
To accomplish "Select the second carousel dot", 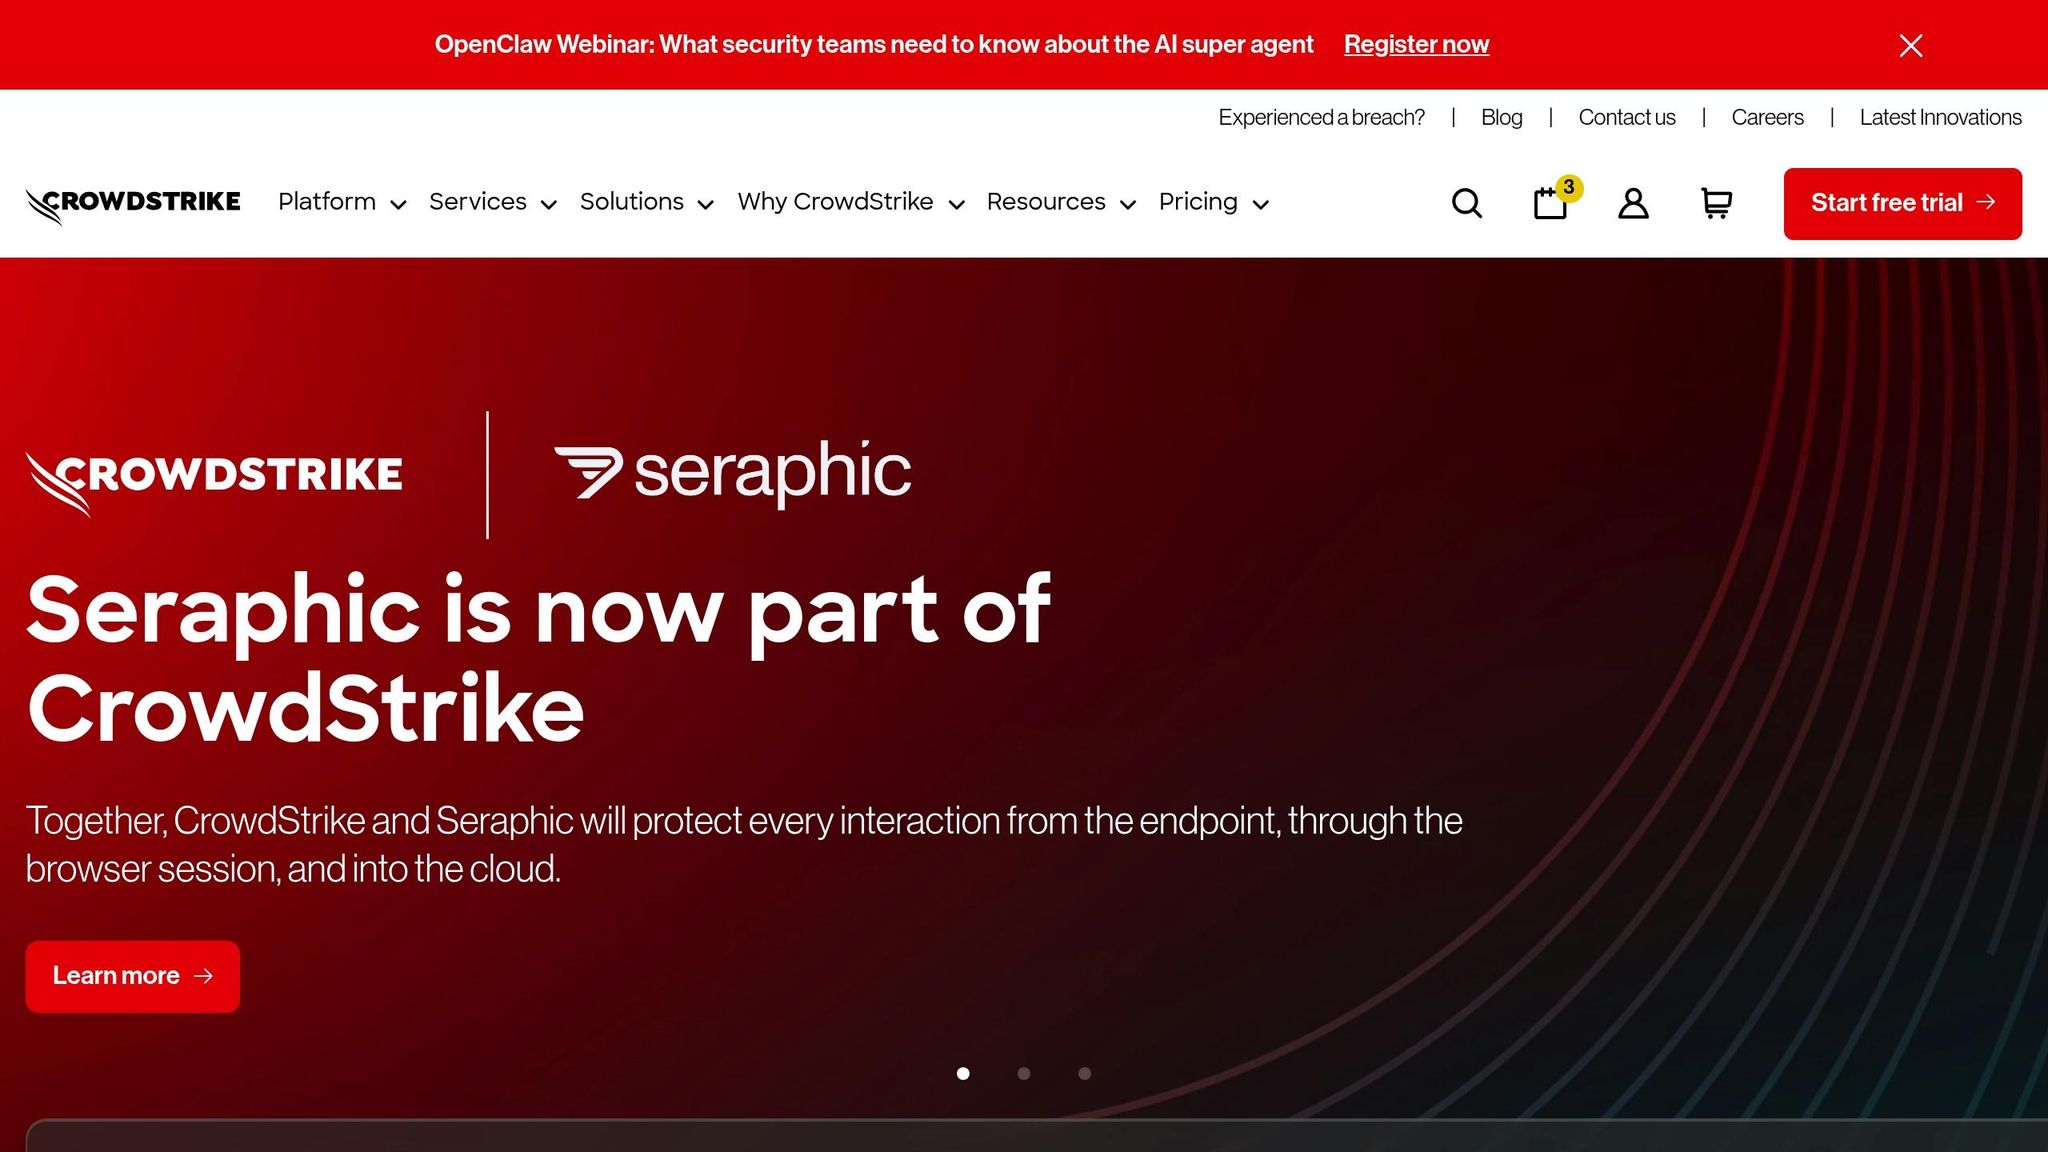I will pyautogui.click(x=1024, y=1073).
